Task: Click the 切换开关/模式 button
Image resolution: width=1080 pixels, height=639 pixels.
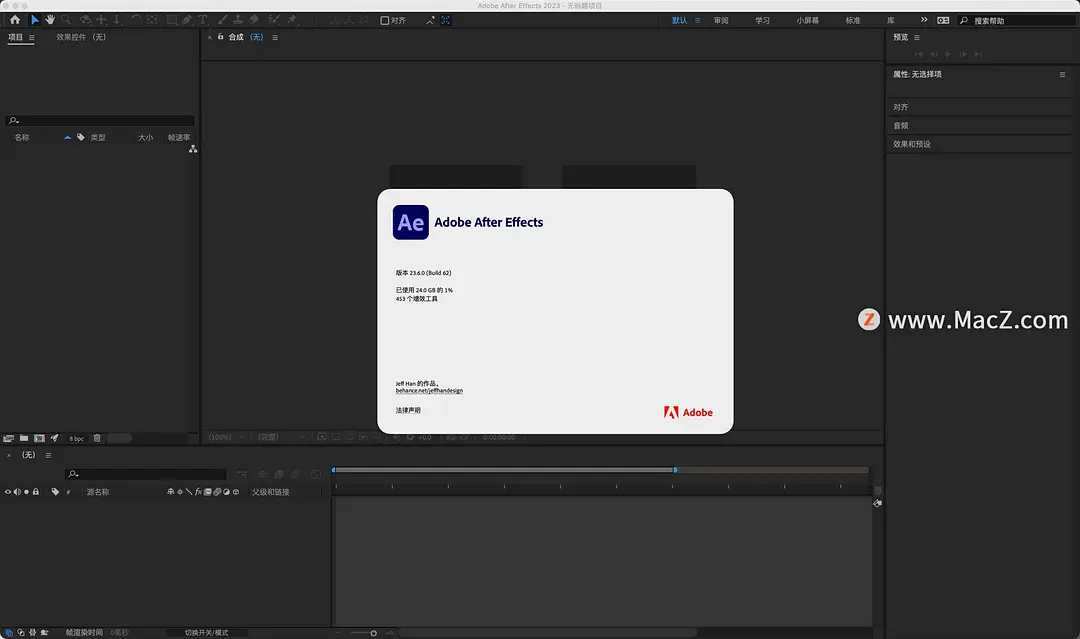Action: coord(206,633)
